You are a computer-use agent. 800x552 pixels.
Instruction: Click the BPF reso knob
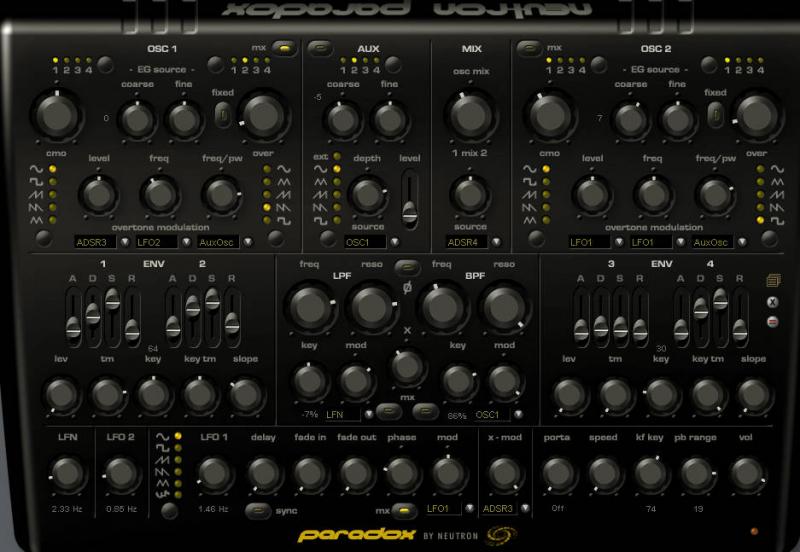(503, 308)
